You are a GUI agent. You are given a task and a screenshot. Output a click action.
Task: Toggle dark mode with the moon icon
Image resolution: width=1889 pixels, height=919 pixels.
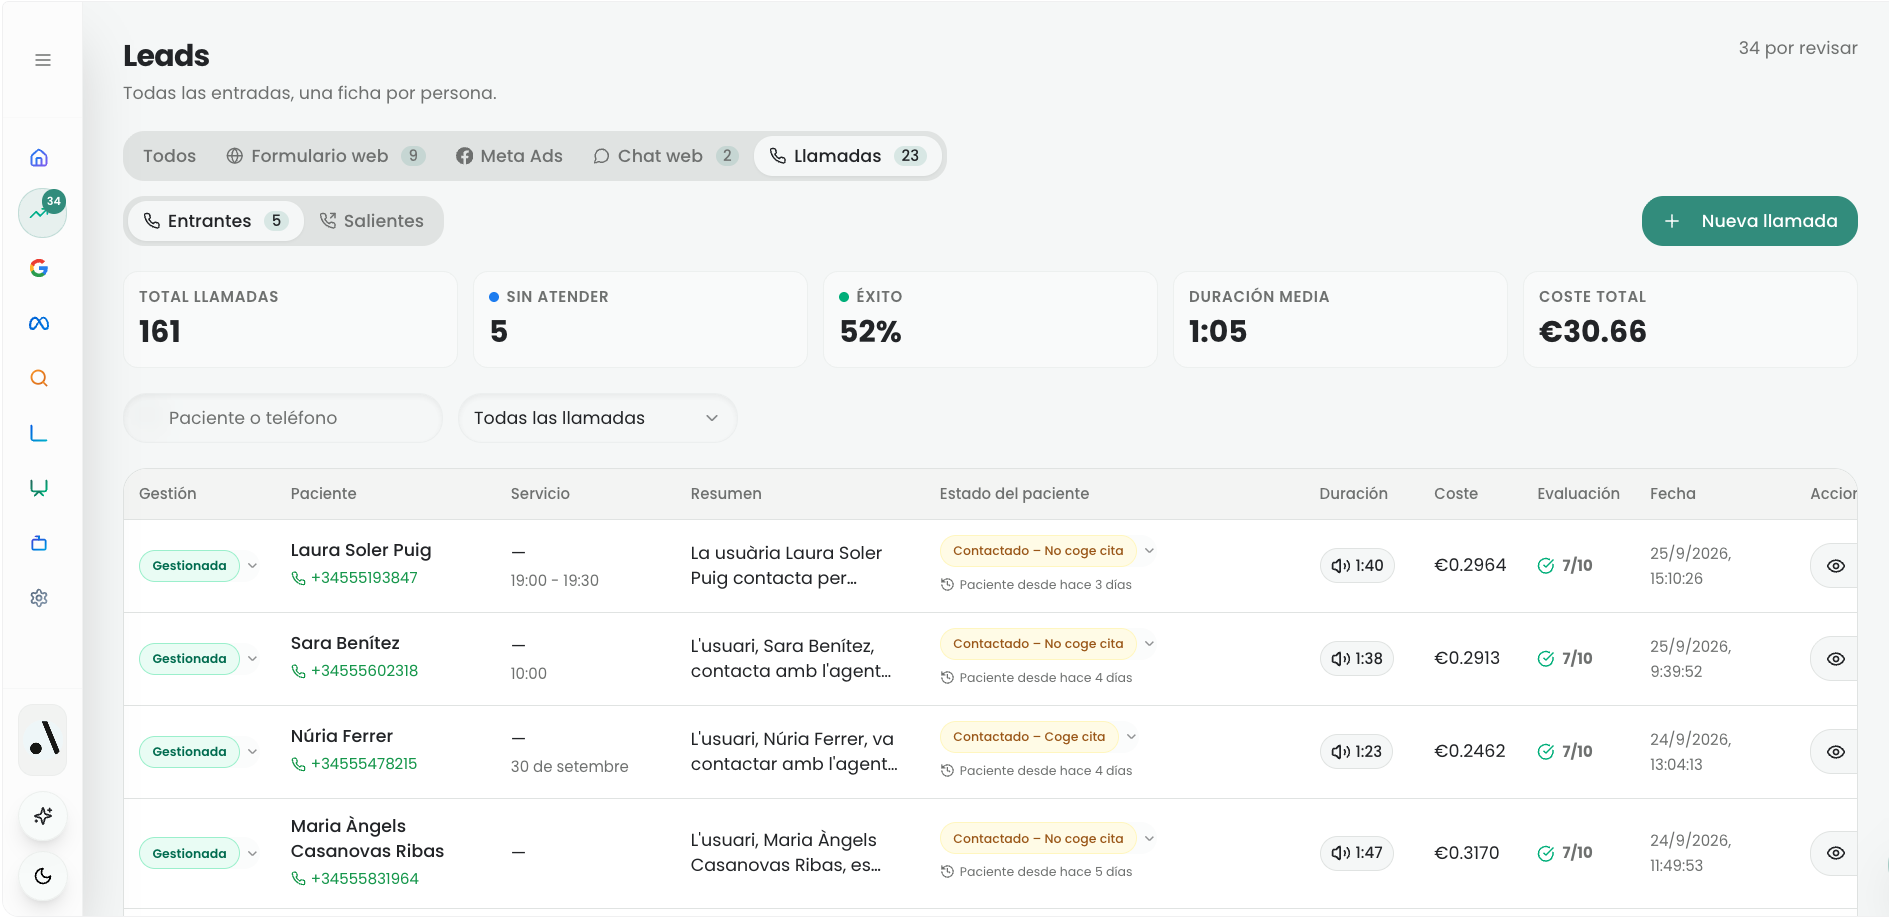(43, 876)
